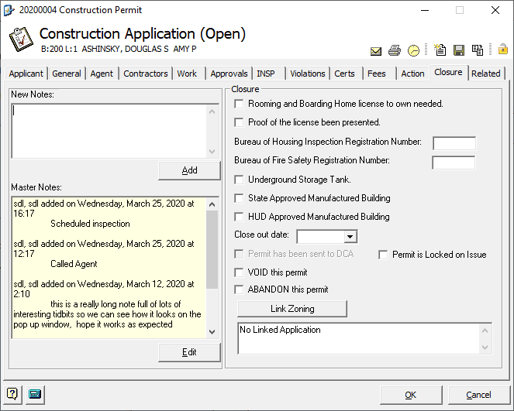Click the Master Notes scrollbar down arrow
The height and width of the screenshot is (411, 514).
pos(212,332)
